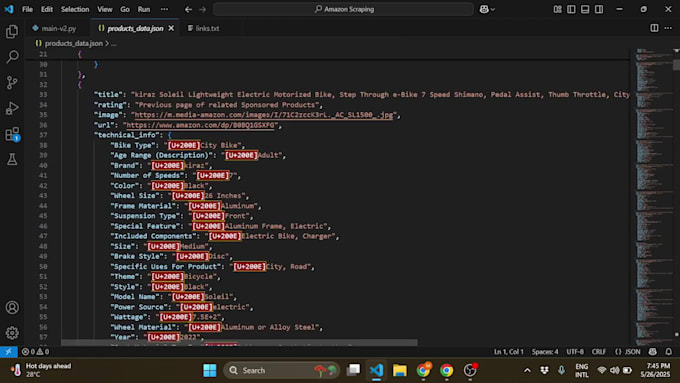Open the amazon.com/dp product URL link

click(201, 125)
